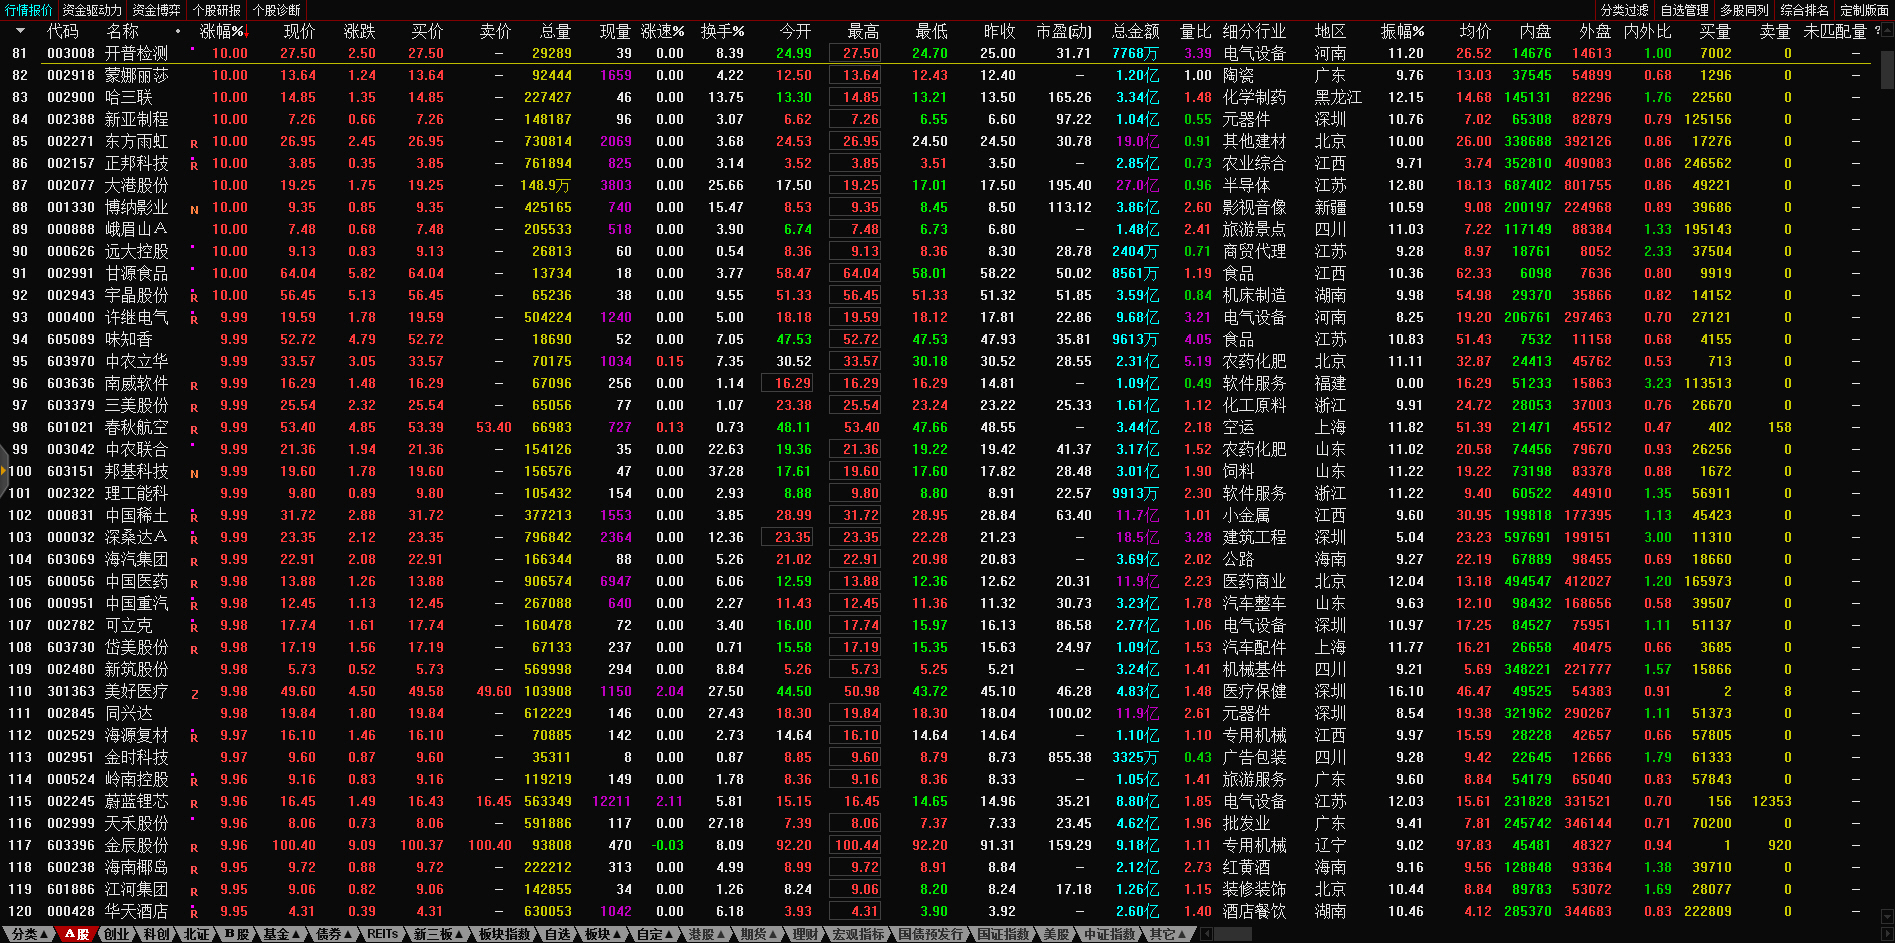
Task: Click the scroll-left arrow after bottom tabs
Action: 1207,934
